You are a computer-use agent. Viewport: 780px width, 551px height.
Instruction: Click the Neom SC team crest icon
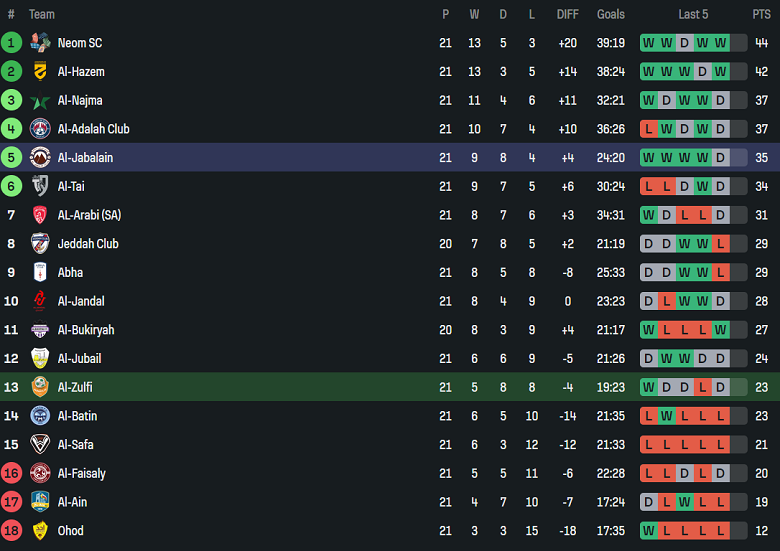(x=40, y=43)
